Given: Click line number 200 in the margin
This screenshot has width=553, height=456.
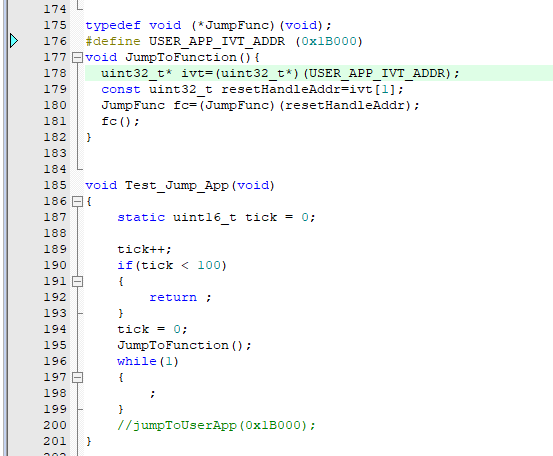Looking at the screenshot, I should tap(55, 425).
